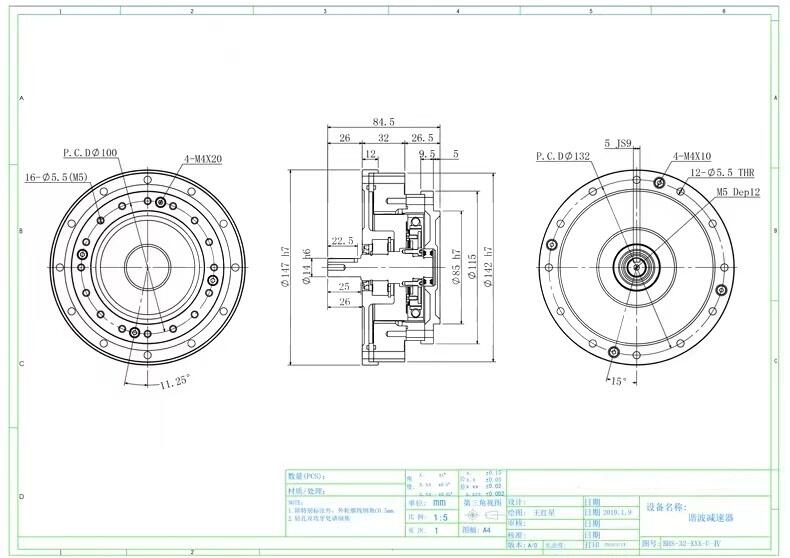Click the P.C.D Ø100 dimension label
Viewport: 790px width, 558px height.
(x=90, y=153)
